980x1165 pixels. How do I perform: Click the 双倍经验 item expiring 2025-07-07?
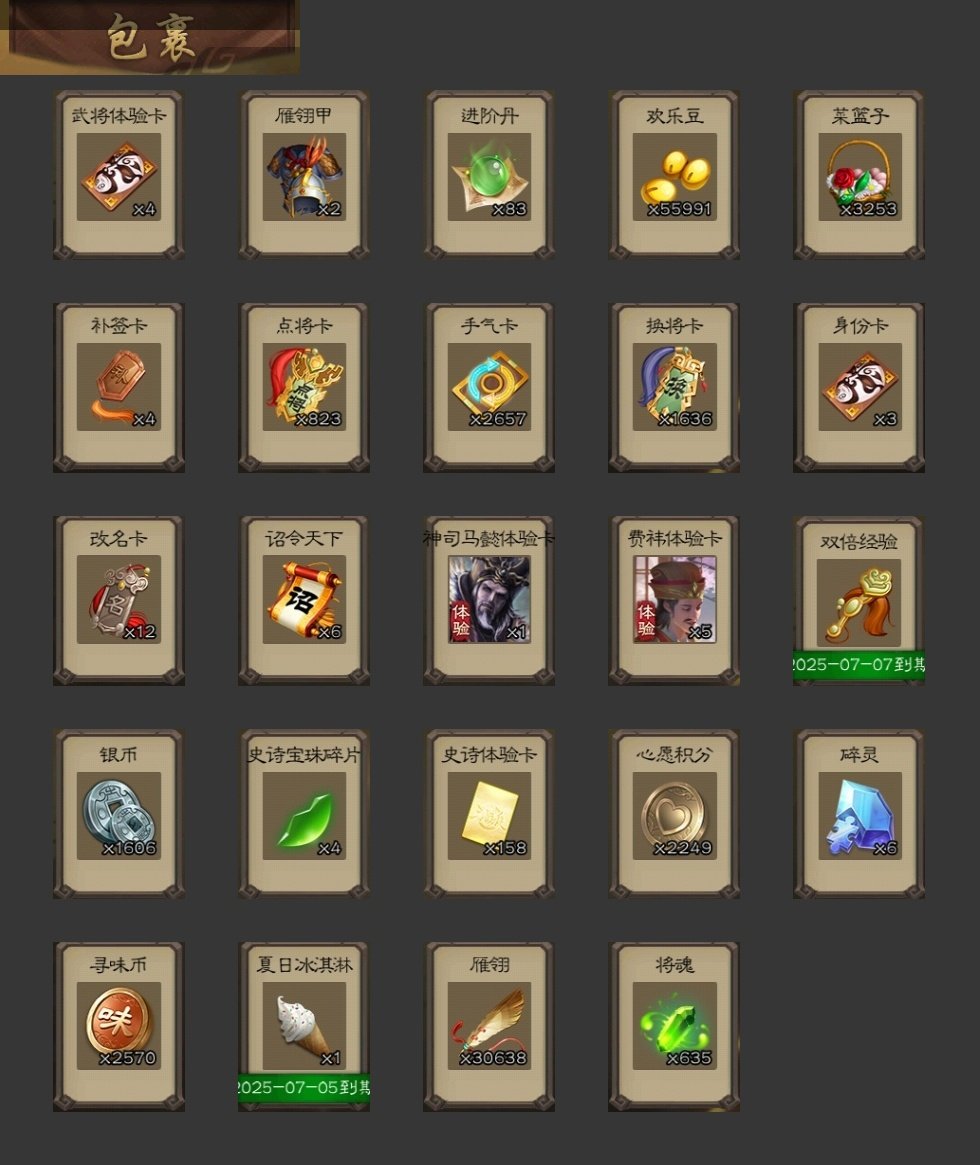click(860, 600)
